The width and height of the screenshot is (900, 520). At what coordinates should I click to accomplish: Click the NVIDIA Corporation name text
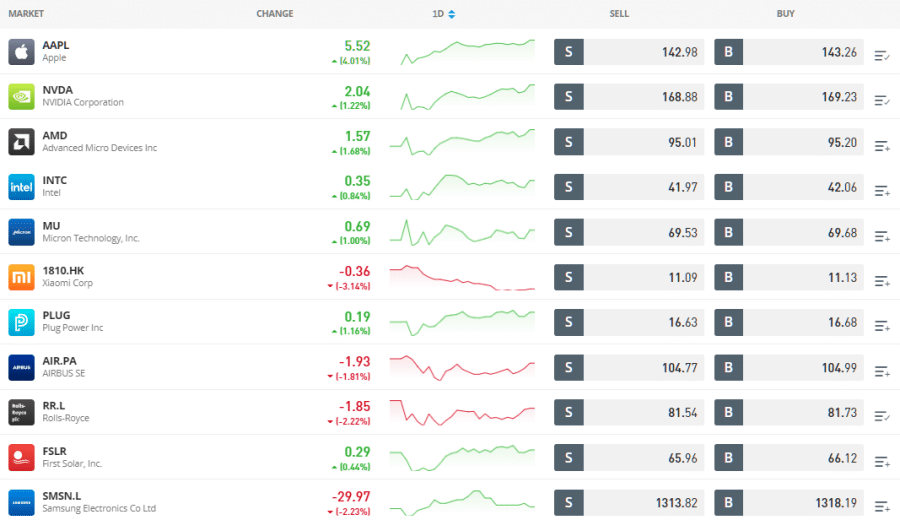coord(83,103)
